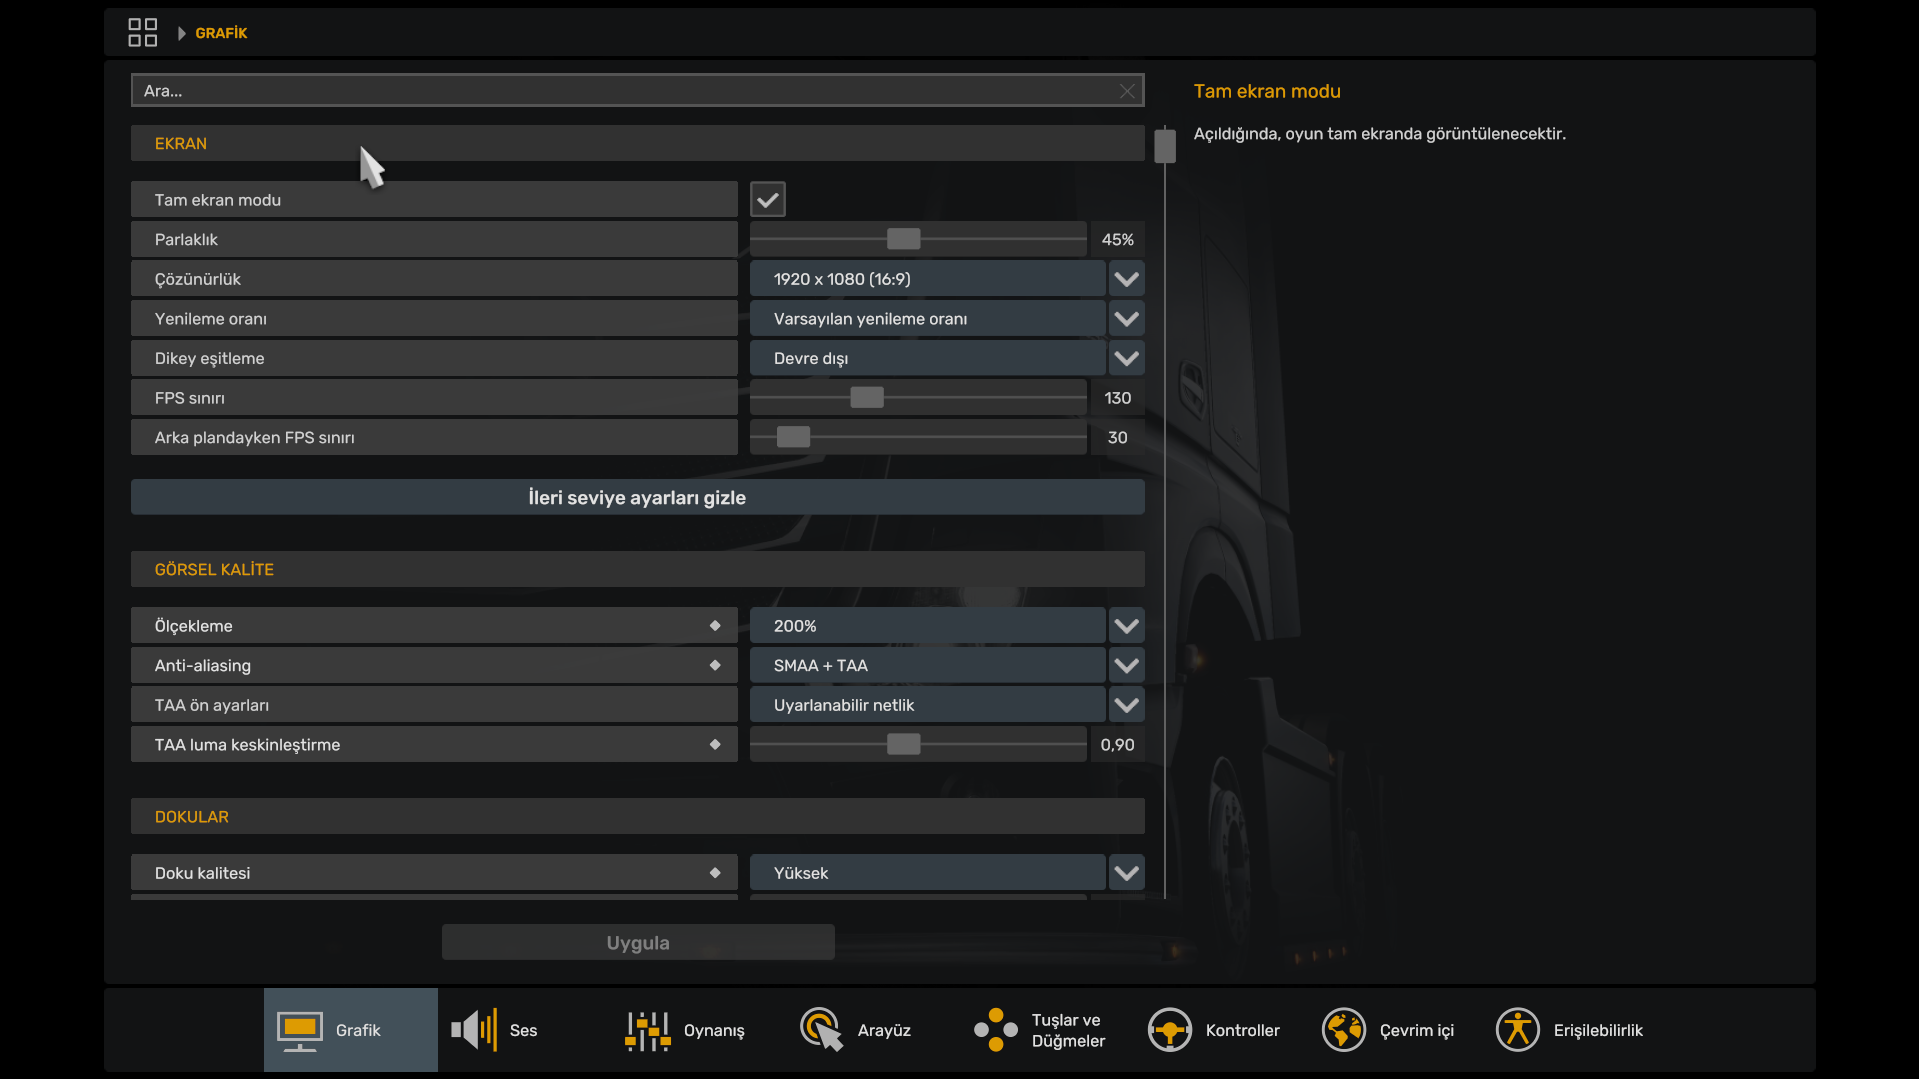Clear the search field with X icon
Image resolution: width=1919 pixels, height=1079 pixels.
click(x=1127, y=91)
